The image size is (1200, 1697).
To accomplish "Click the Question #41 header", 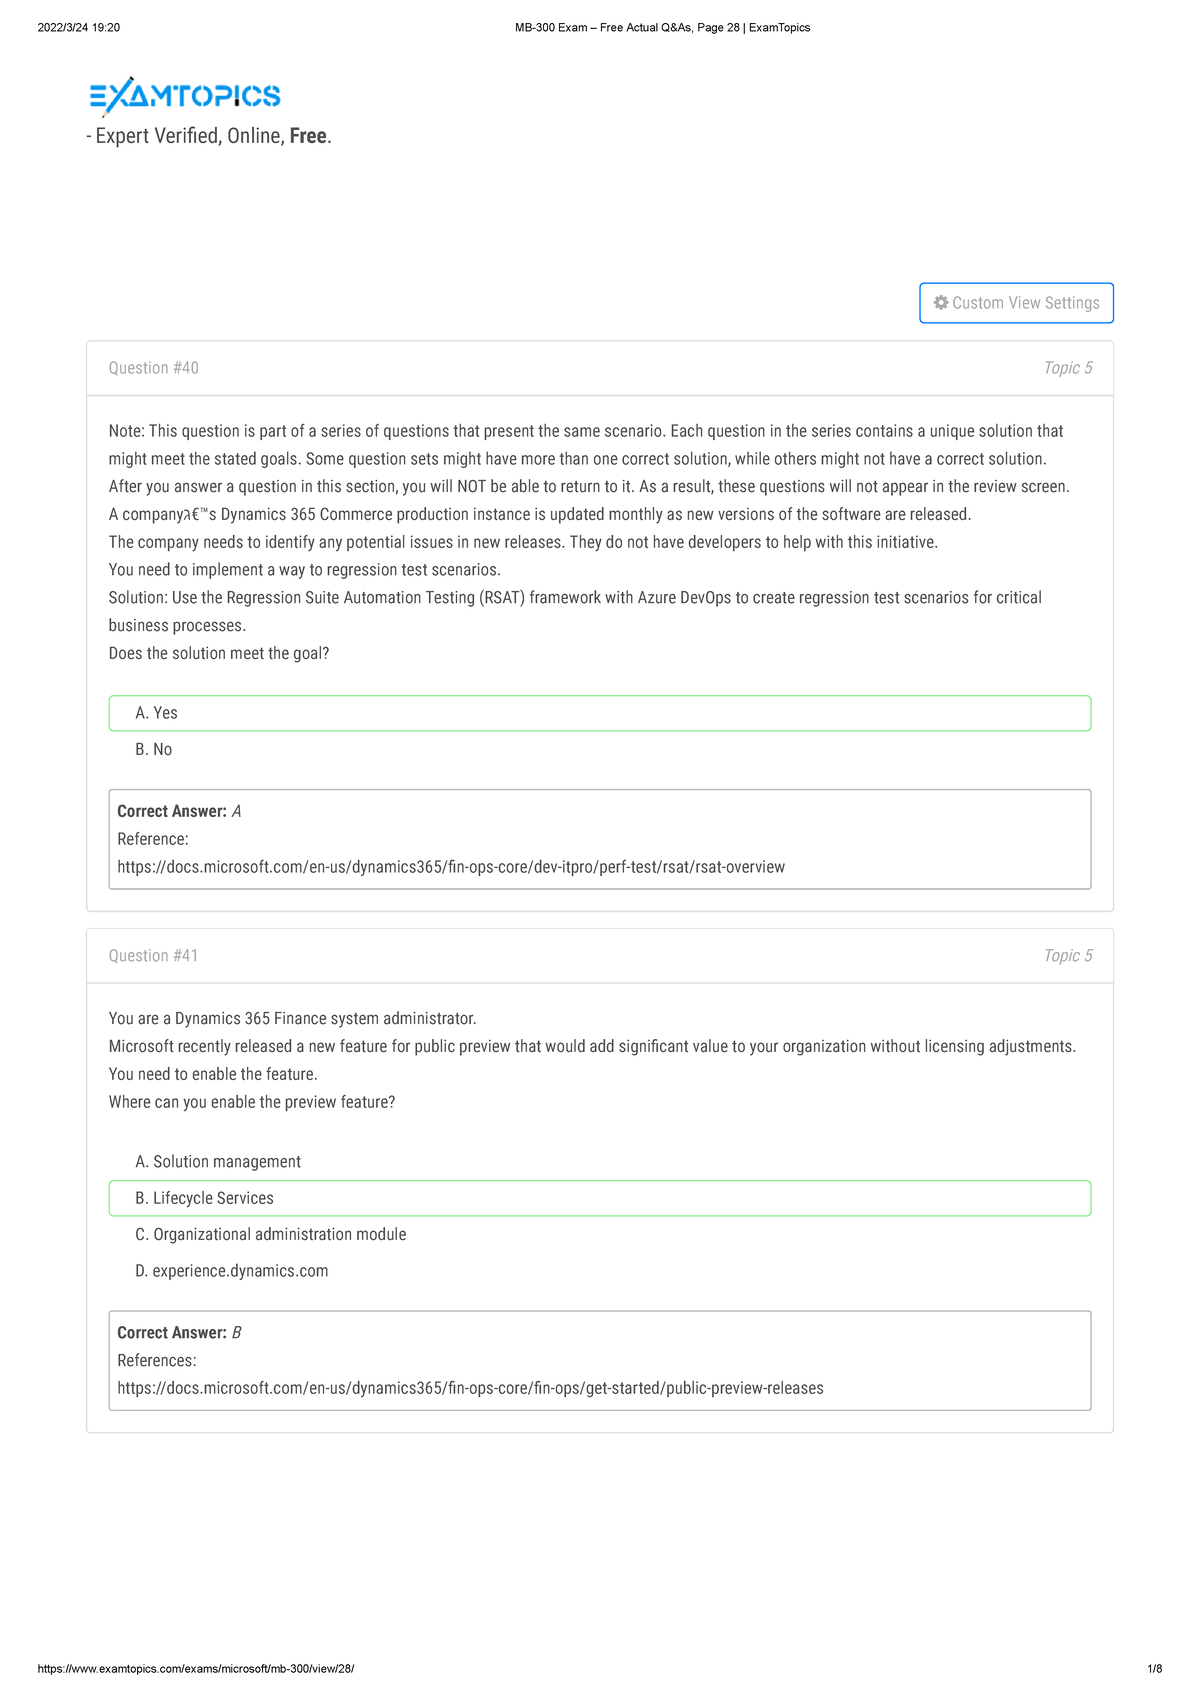I will click(x=154, y=955).
